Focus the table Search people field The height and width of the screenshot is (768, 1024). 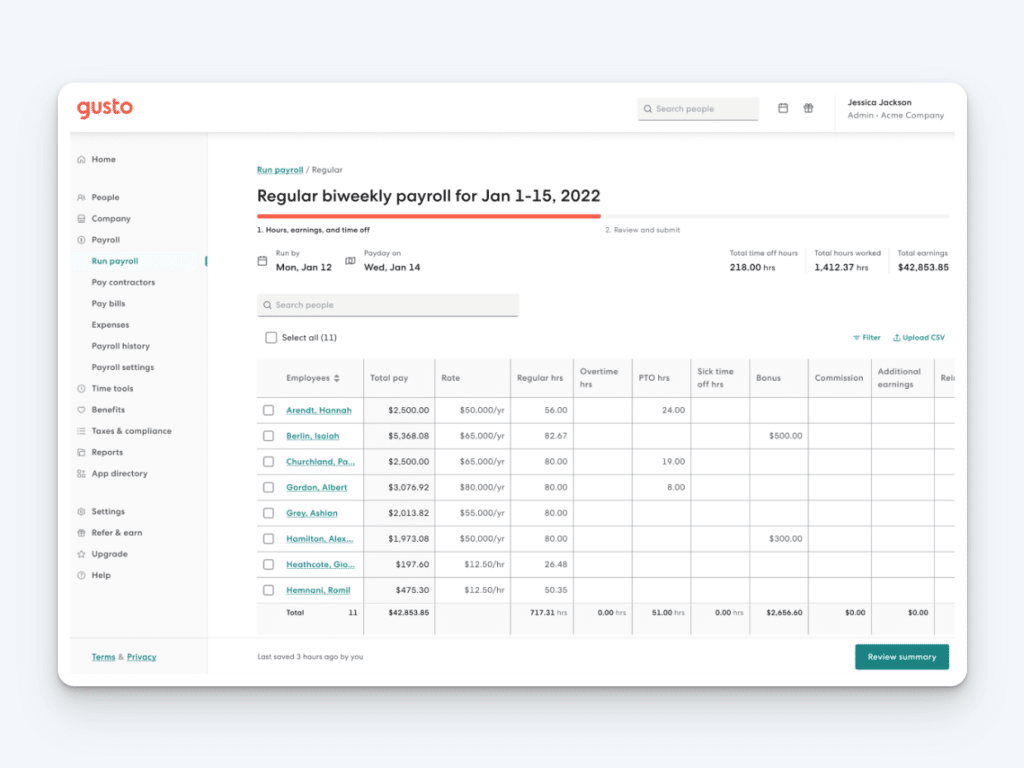(x=388, y=305)
